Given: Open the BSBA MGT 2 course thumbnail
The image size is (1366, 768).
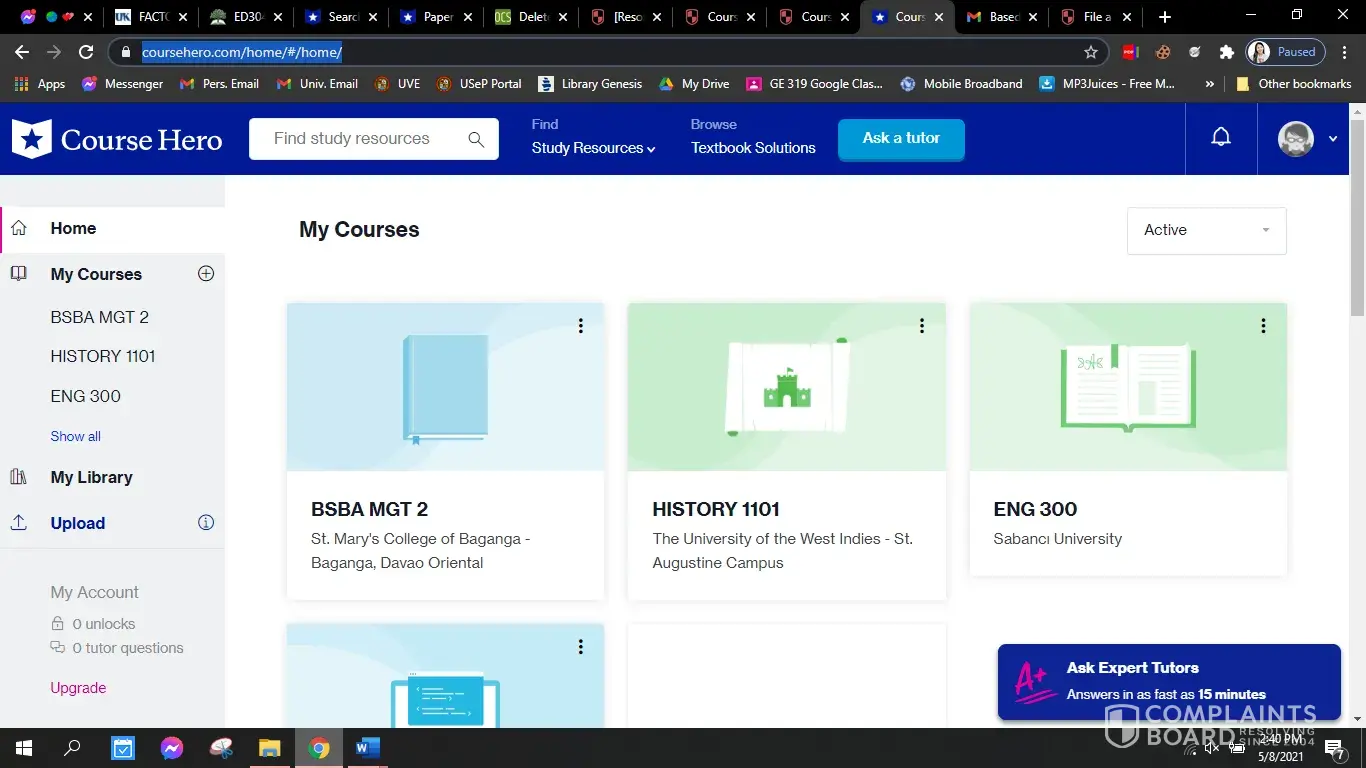Looking at the screenshot, I should [445, 387].
